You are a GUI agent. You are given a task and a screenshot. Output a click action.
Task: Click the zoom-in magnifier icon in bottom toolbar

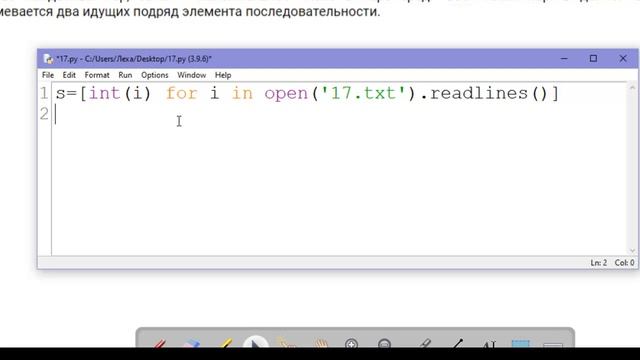(x=351, y=344)
